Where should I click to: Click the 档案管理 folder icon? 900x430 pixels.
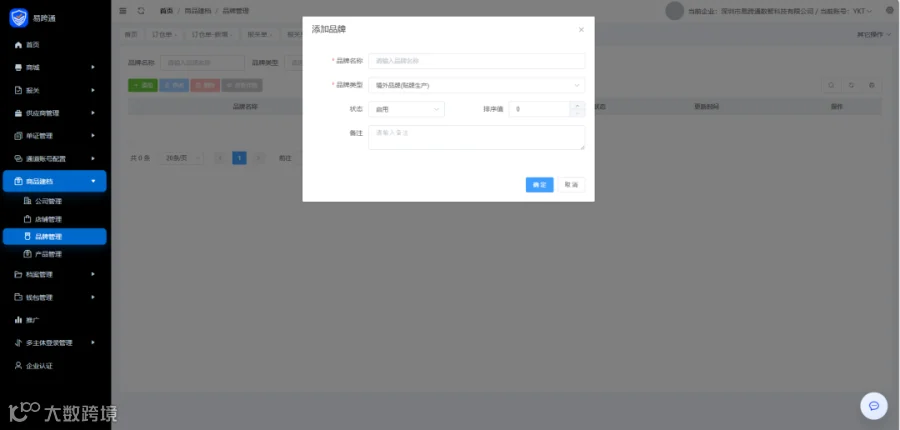click(18, 274)
